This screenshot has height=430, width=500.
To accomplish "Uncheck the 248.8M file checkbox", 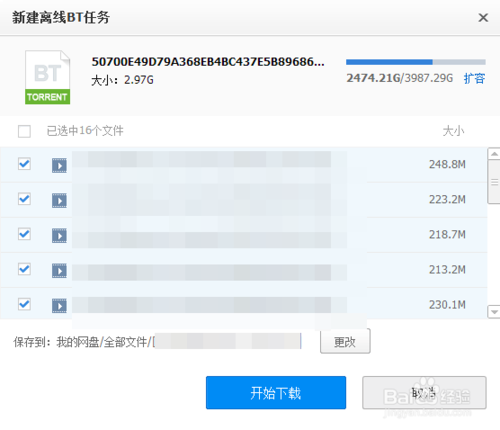I will (x=24, y=164).
